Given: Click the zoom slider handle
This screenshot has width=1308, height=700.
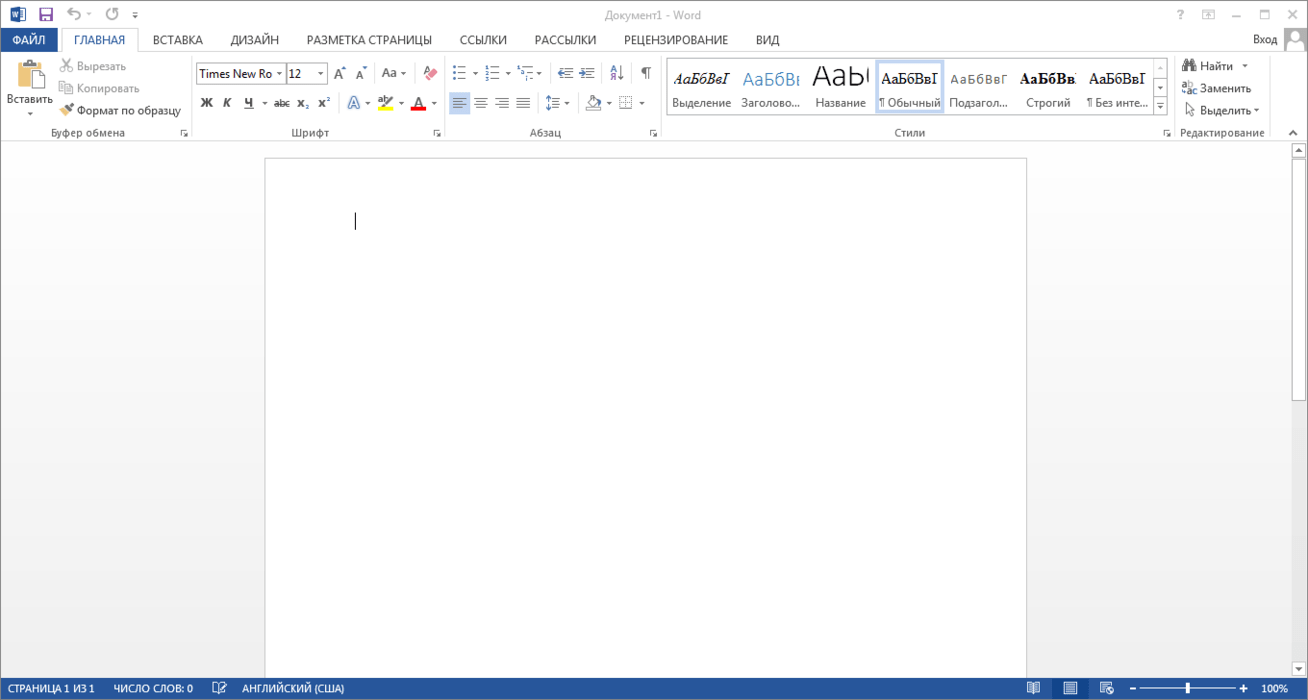Looking at the screenshot, I should 1187,688.
